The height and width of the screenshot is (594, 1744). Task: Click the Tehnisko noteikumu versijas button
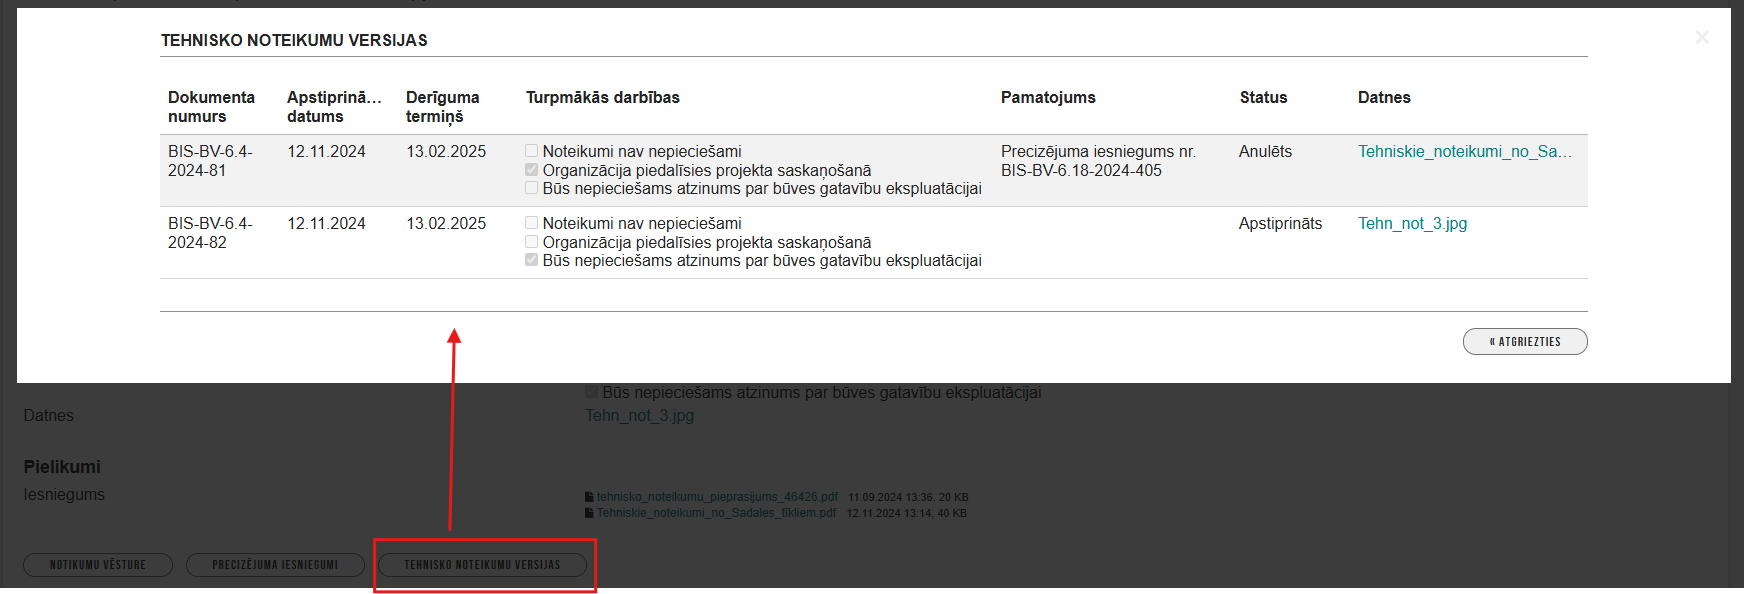tap(482, 565)
